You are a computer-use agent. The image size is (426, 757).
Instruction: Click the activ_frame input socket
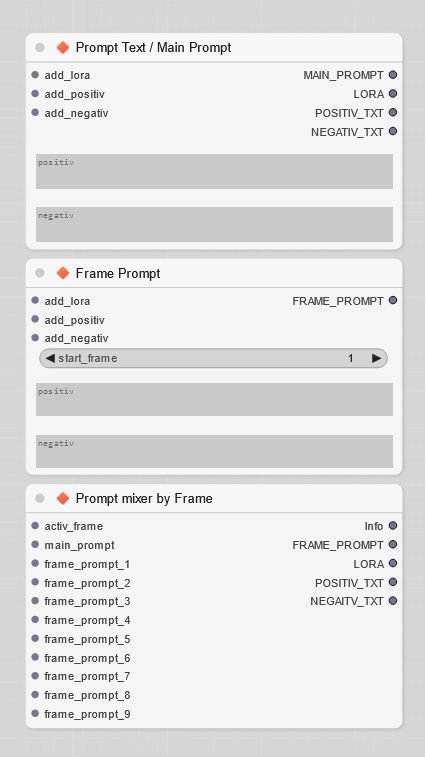click(35, 526)
